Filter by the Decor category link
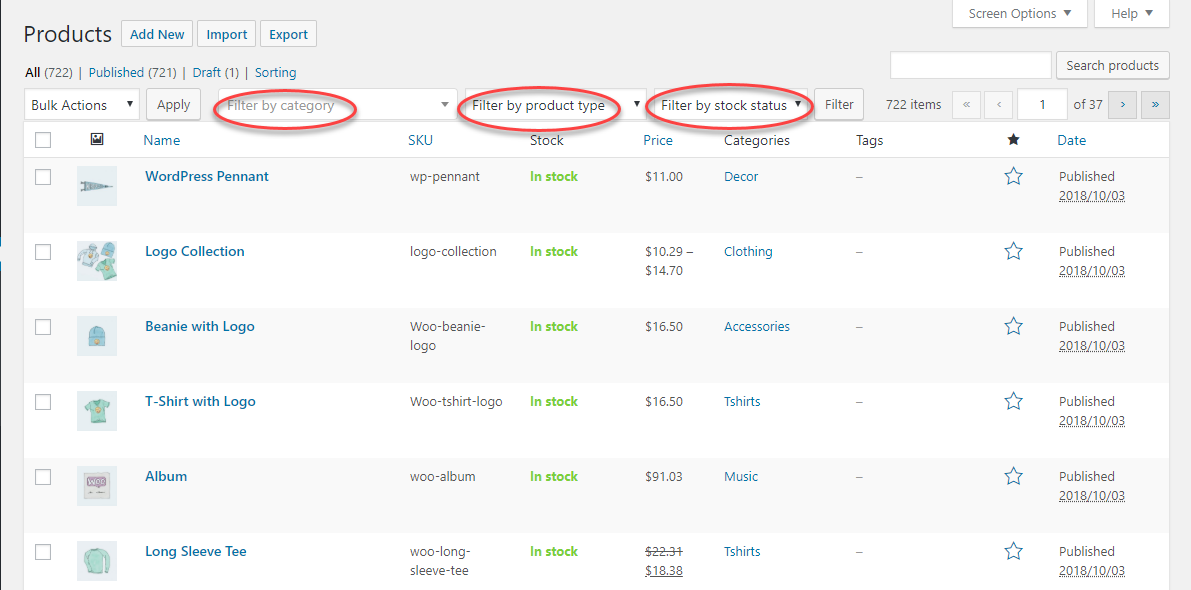Viewport: 1191px width, 590px height. pos(741,176)
